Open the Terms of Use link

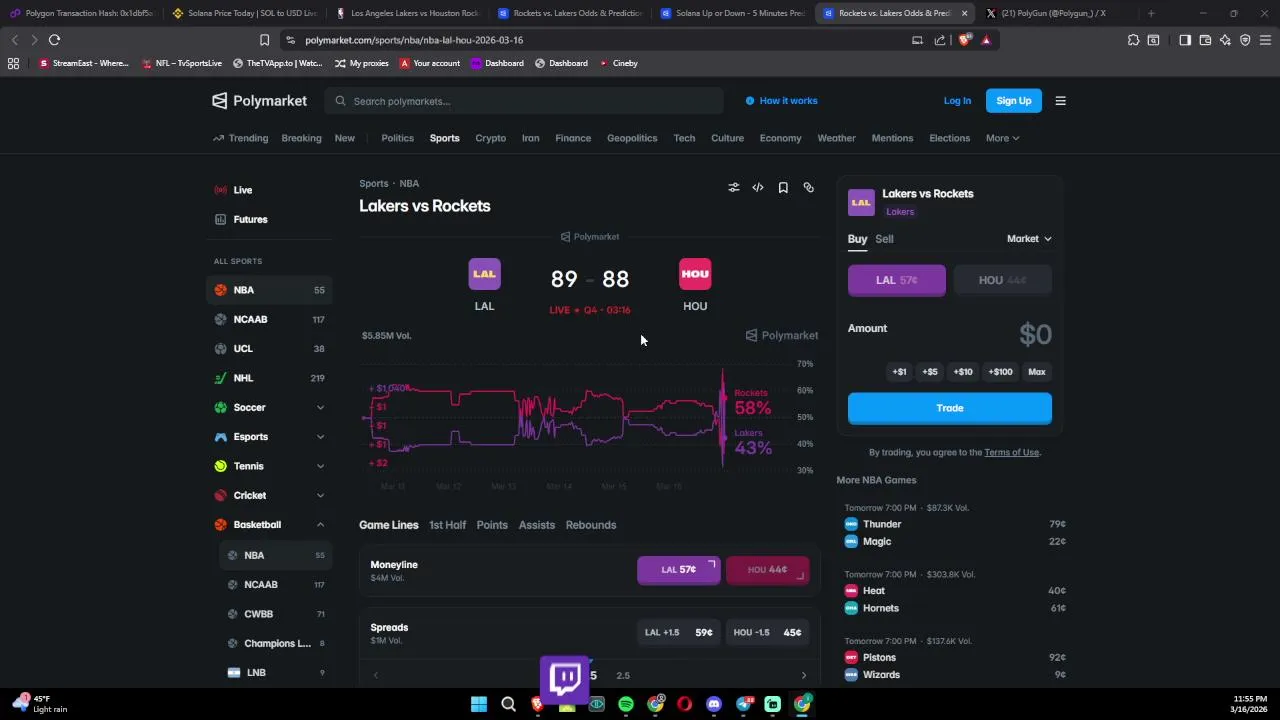1011,452
